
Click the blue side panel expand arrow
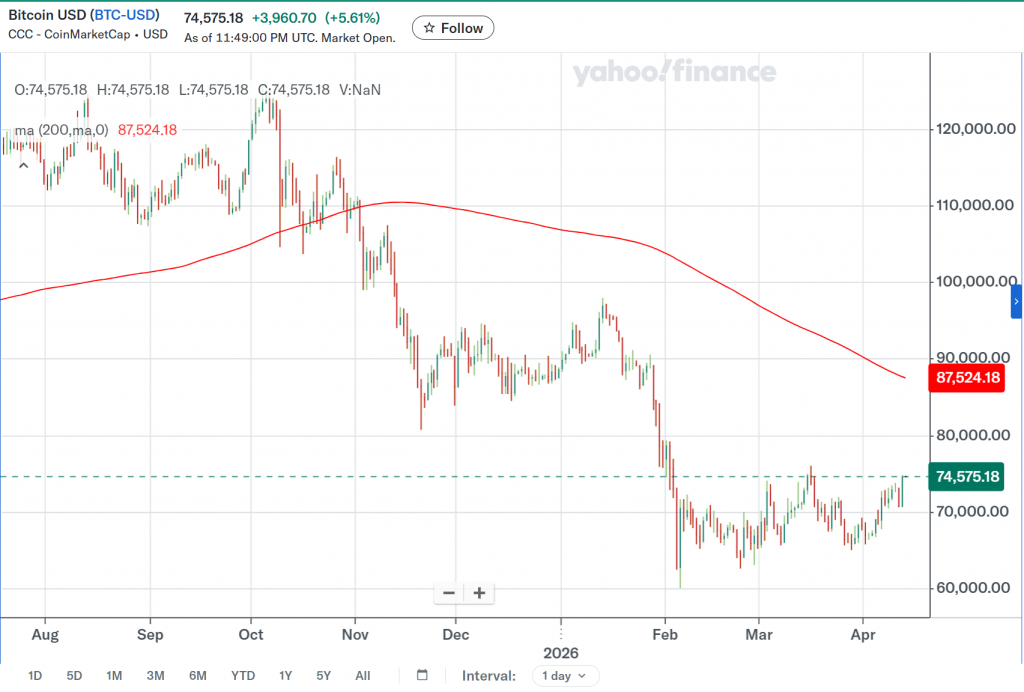tap(1017, 301)
